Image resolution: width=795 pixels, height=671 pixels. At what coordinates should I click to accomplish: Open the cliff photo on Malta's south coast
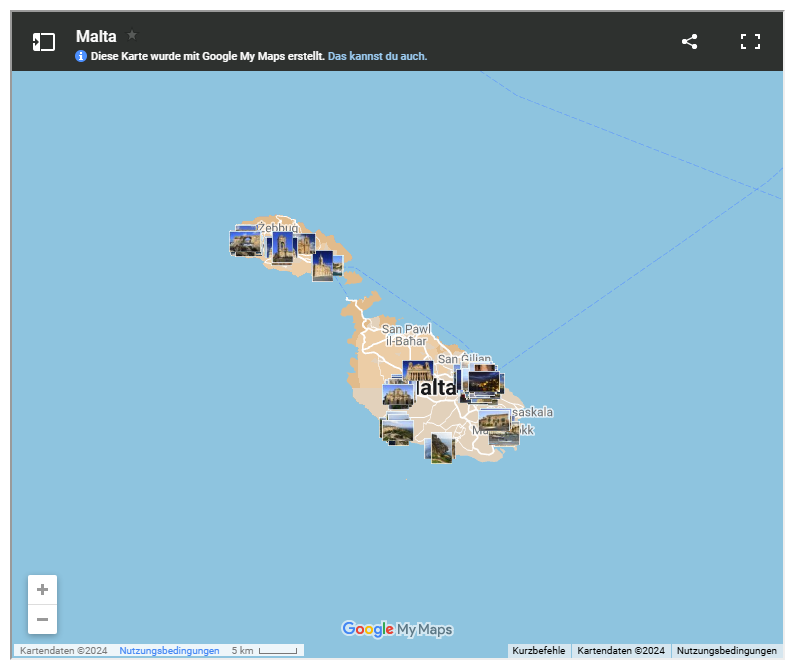[x=441, y=449]
